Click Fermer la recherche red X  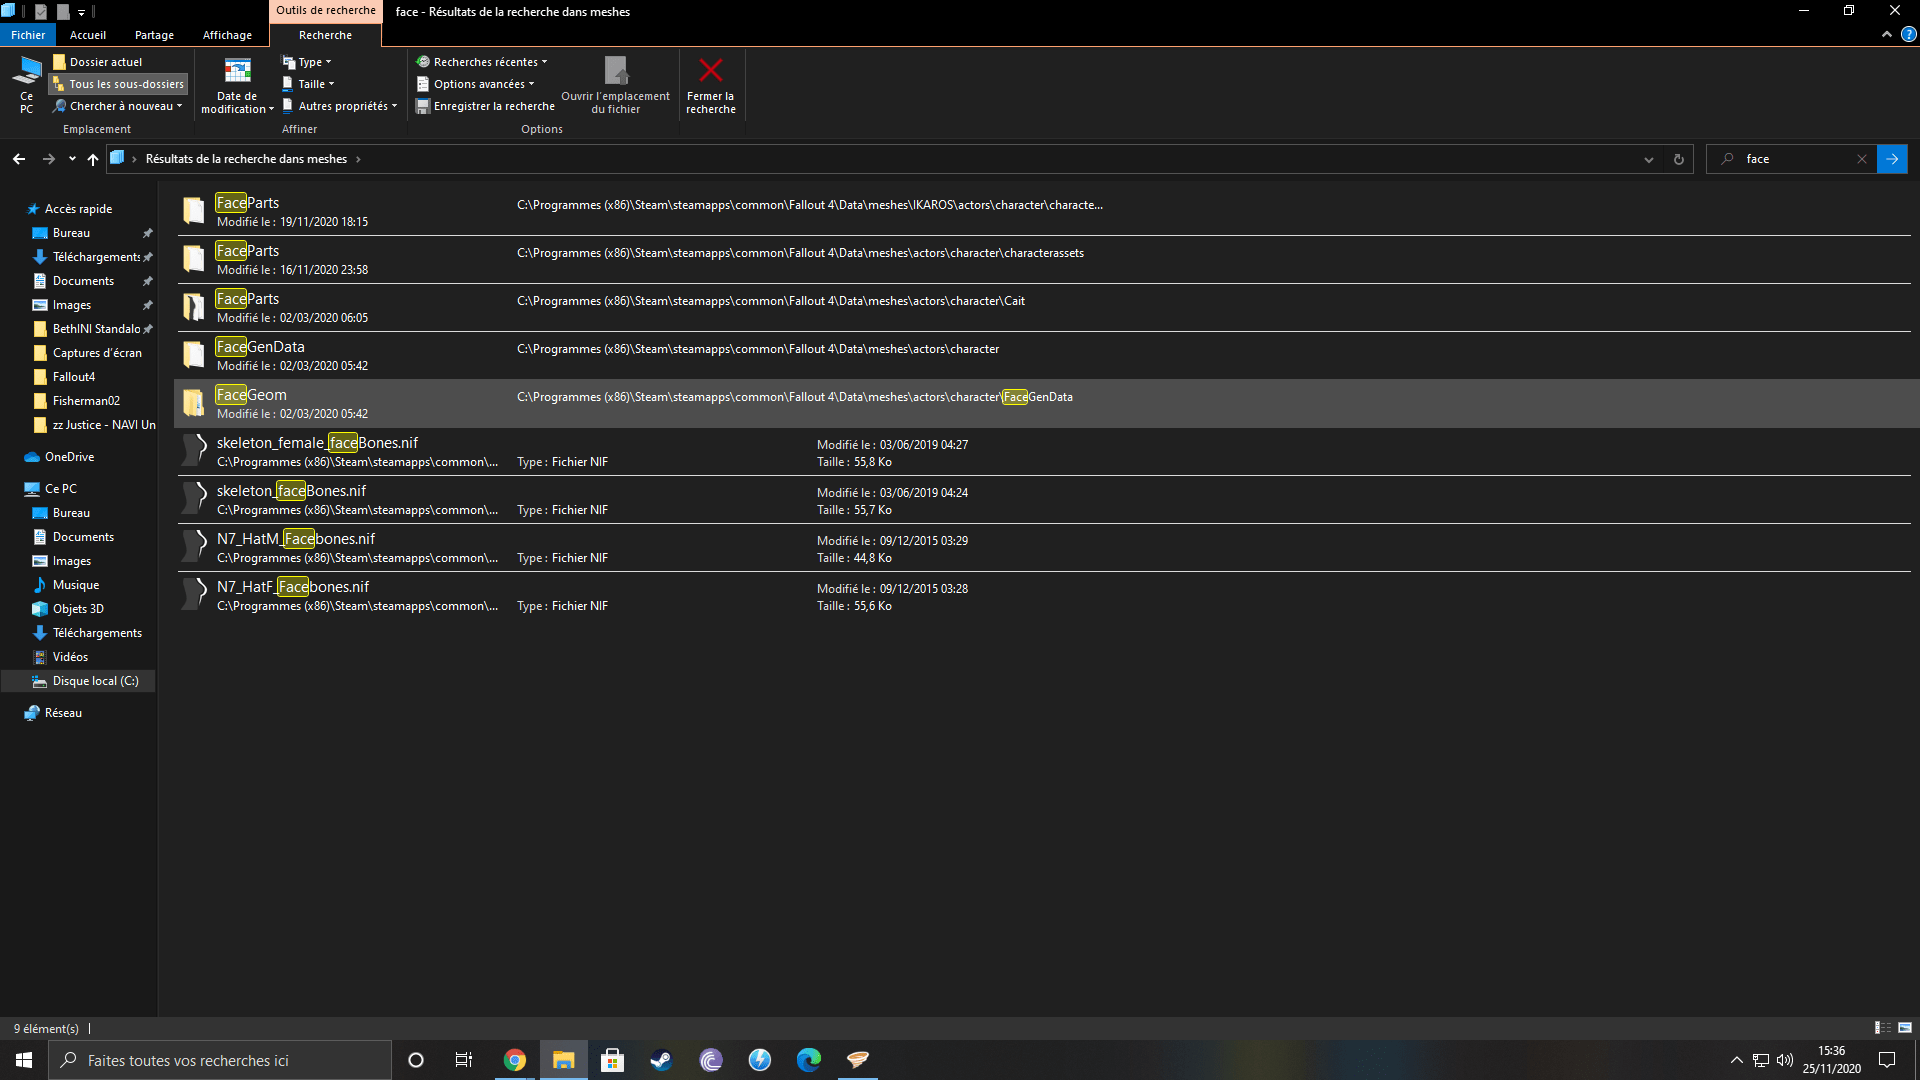[711, 85]
